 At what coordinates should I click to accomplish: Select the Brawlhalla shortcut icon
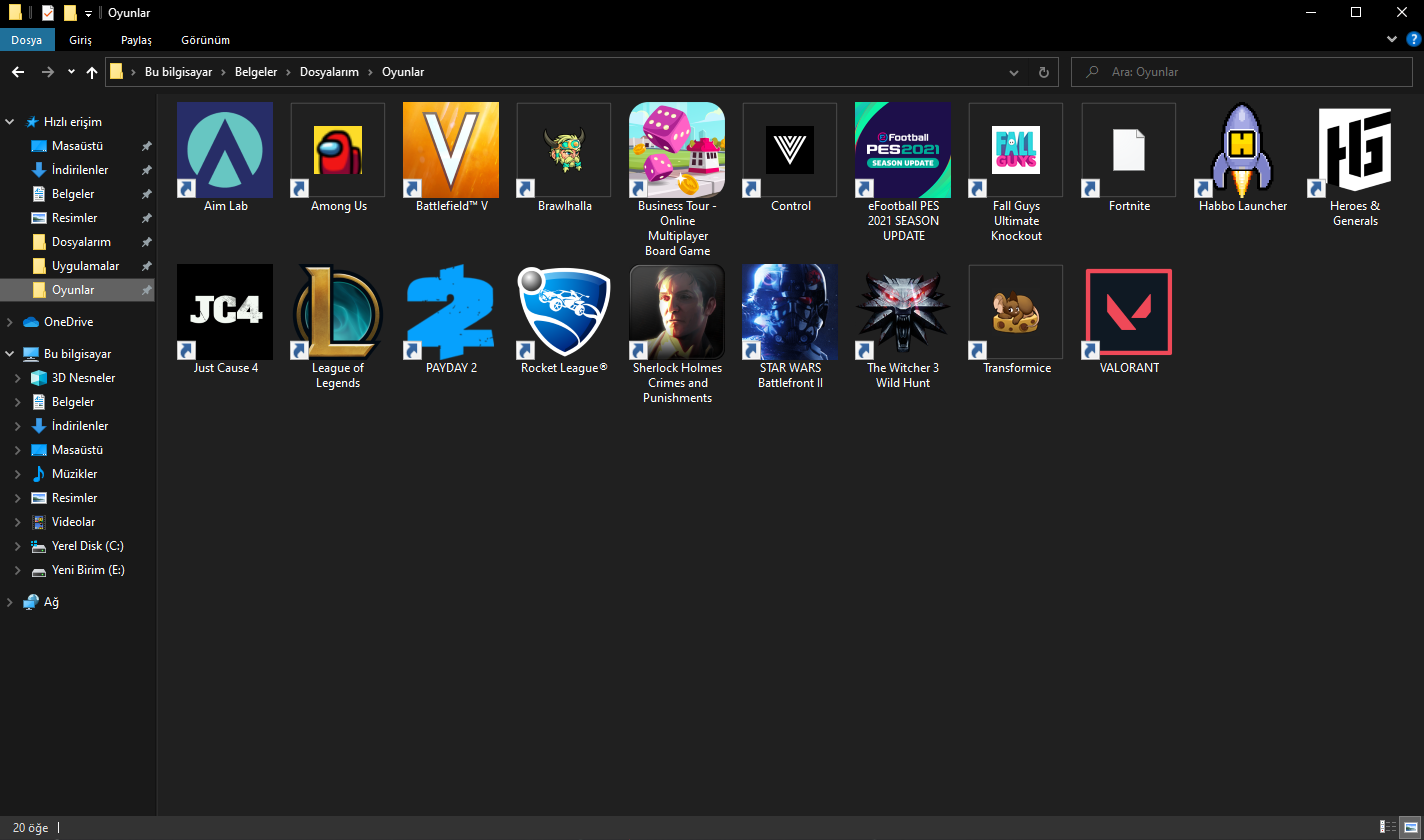click(564, 150)
